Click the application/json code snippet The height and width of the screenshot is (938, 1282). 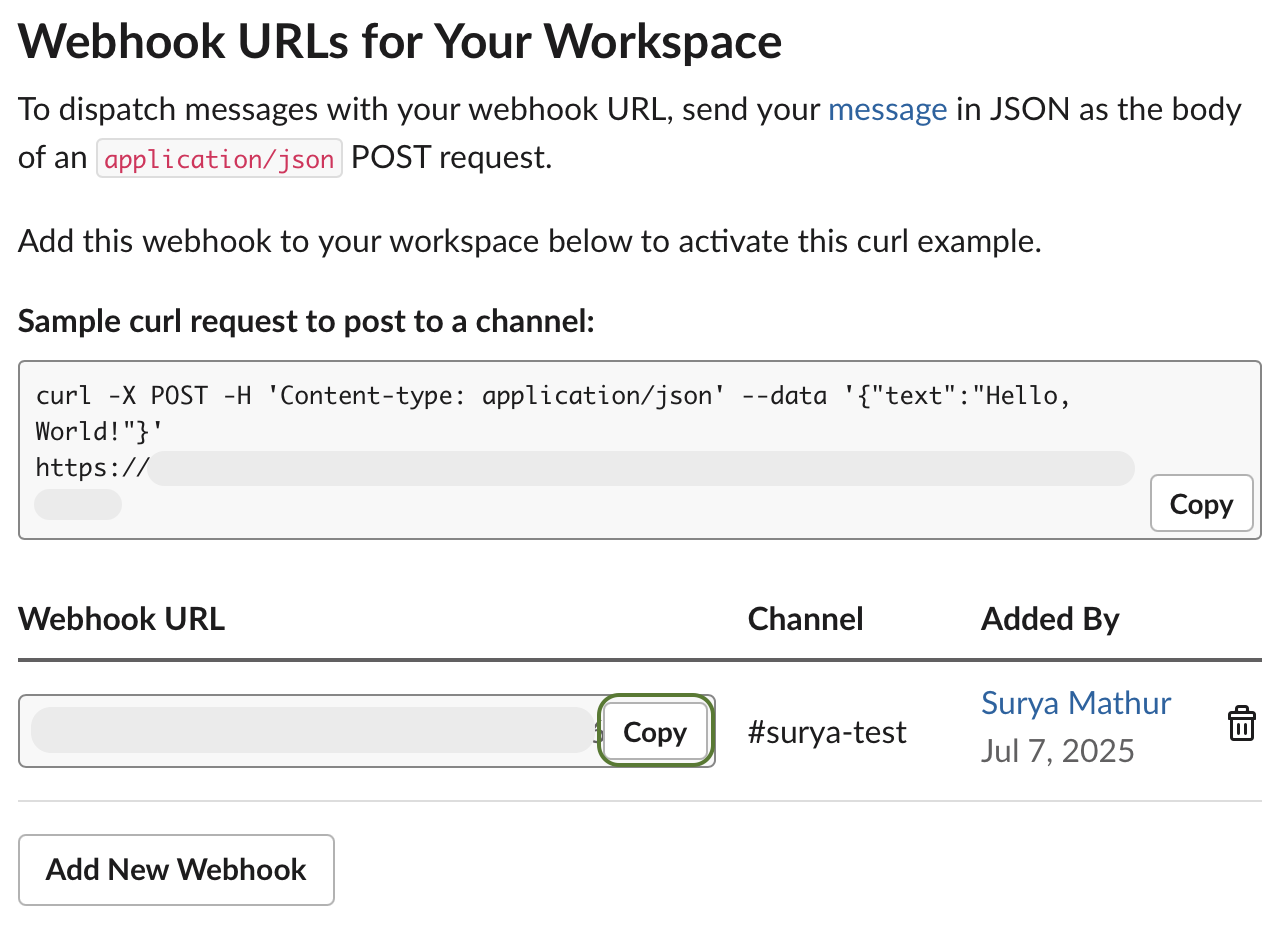pos(219,159)
